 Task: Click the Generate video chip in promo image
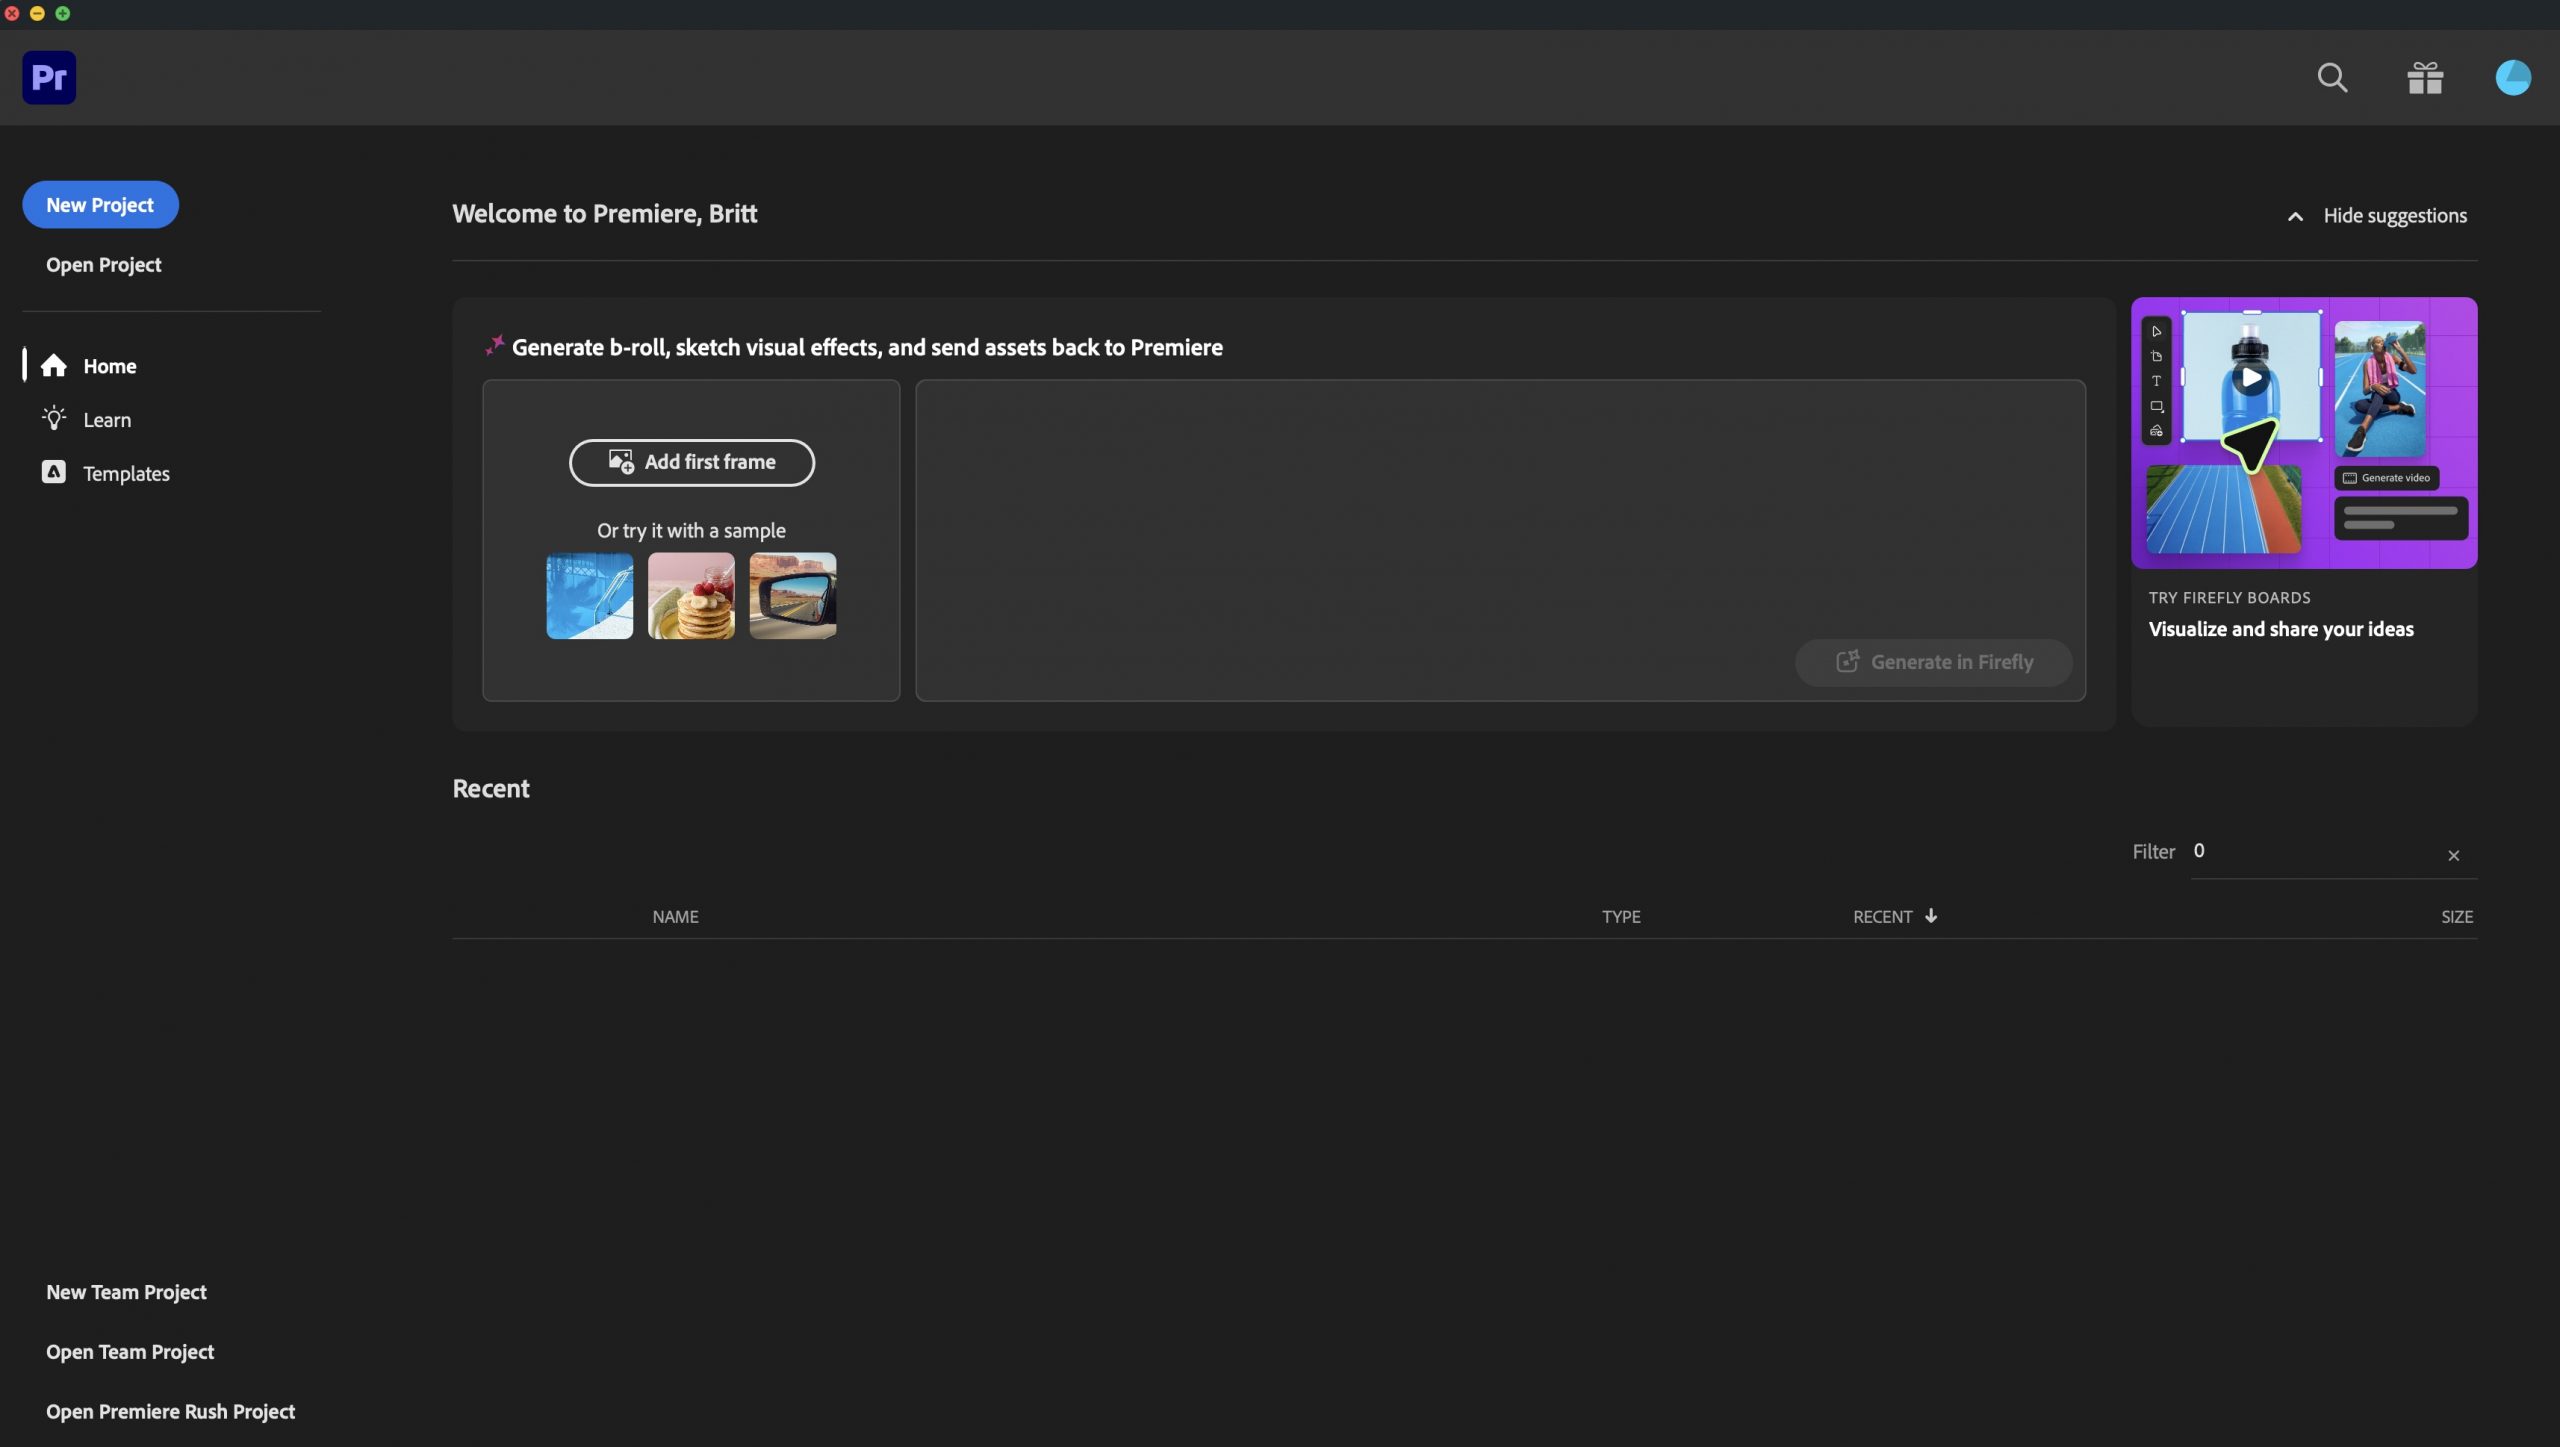tap(2386, 478)
